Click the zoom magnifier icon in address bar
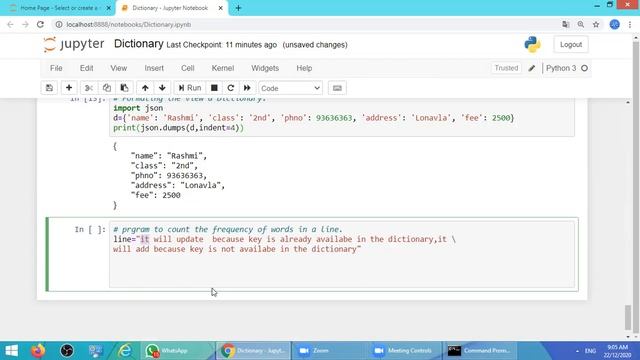Viewport: 640px width, 360px height. (581, 24)
